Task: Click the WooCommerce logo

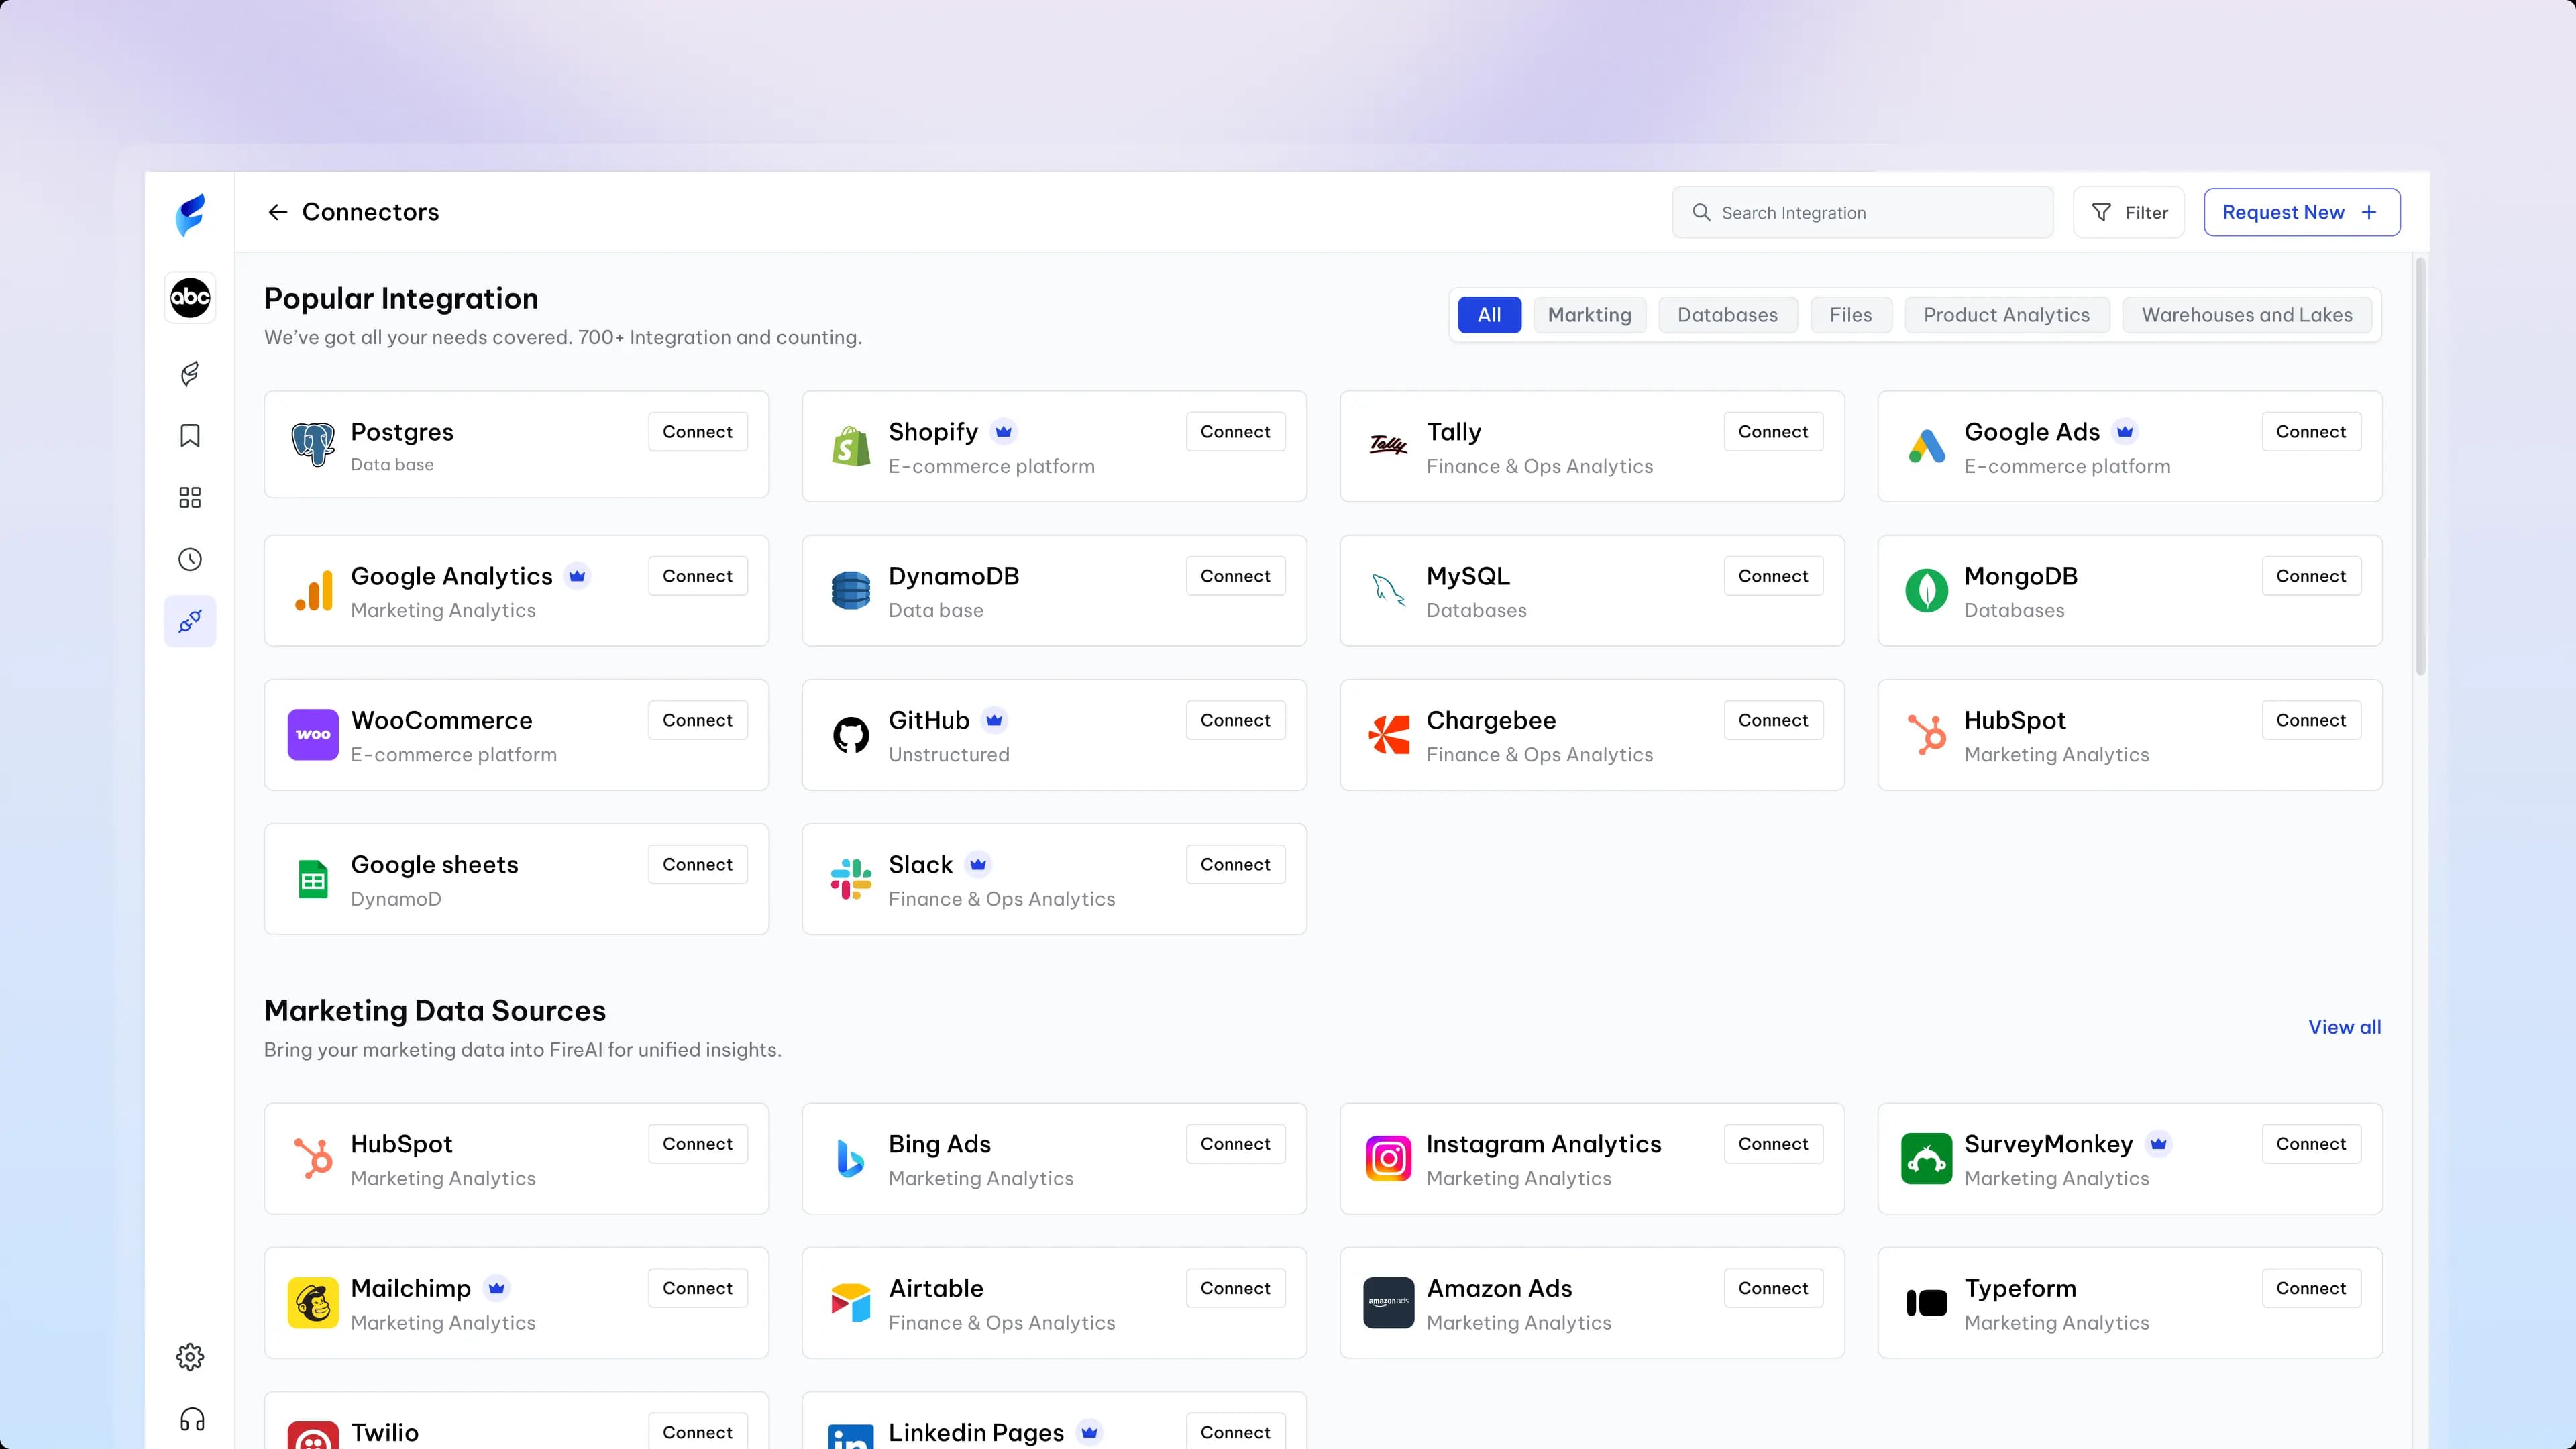Action: click(x=313, y=735)
